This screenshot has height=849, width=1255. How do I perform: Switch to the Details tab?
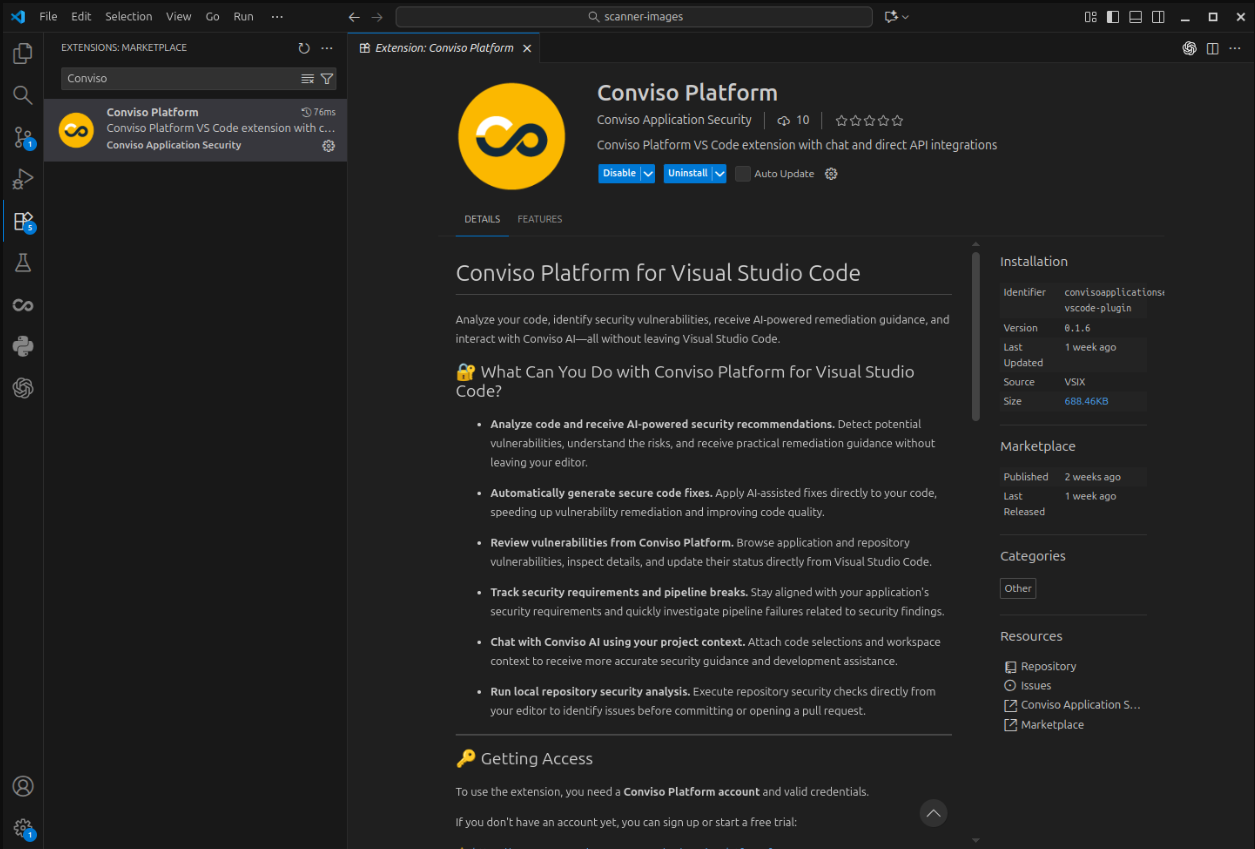[x=482, y=219]
